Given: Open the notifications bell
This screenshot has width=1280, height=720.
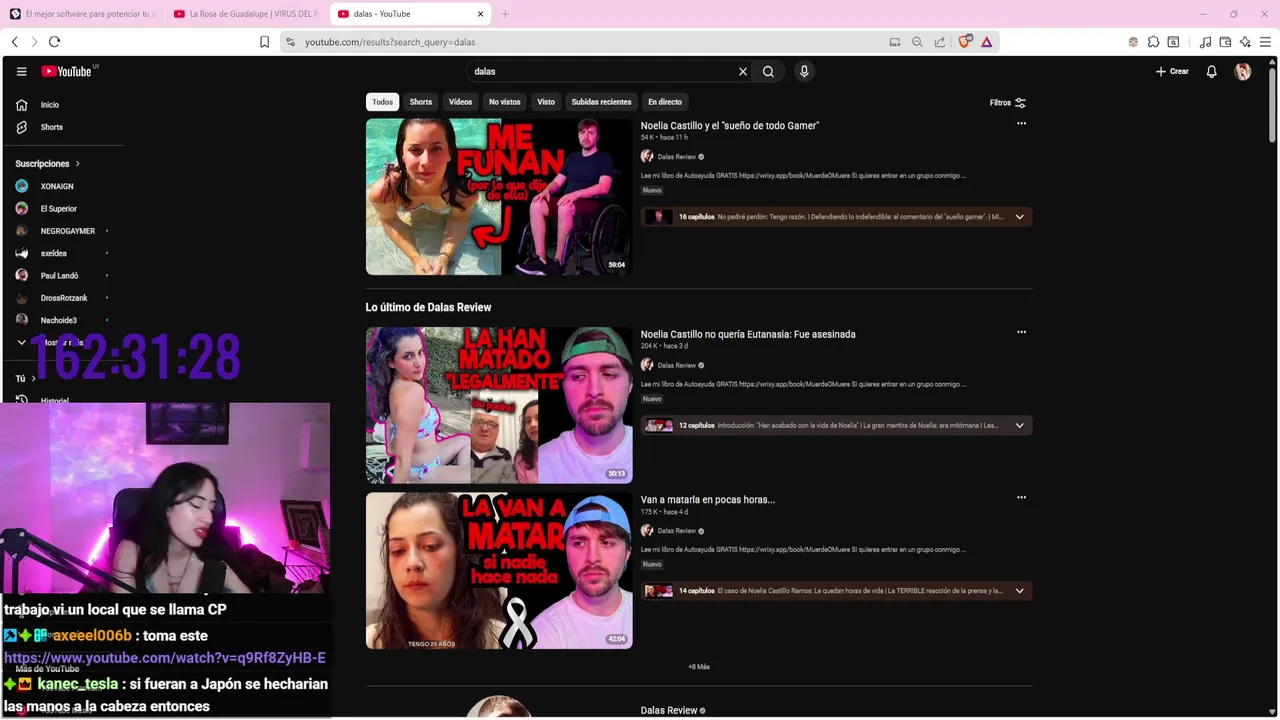Looking at the screenshot, I should coord(1211,72).
